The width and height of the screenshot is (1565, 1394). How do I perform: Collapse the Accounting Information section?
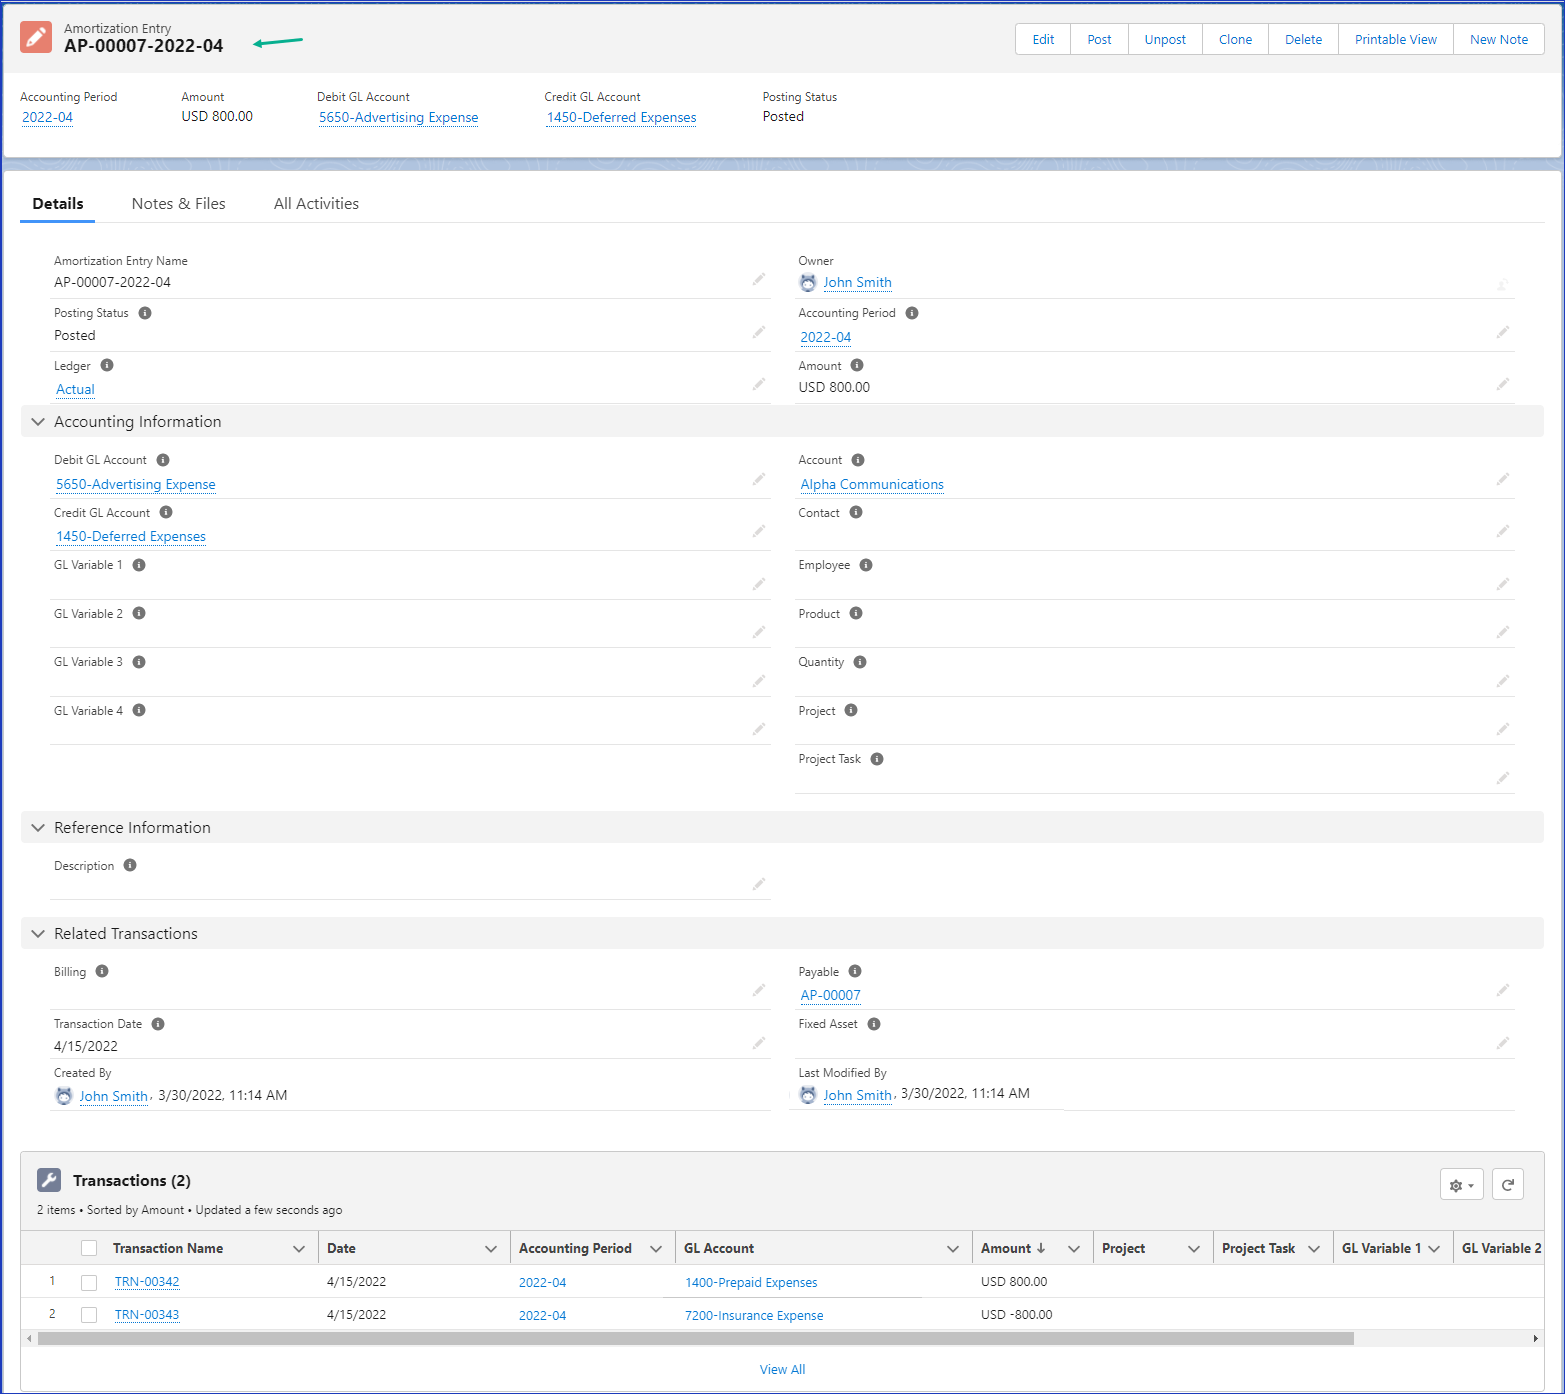point(38,422)
